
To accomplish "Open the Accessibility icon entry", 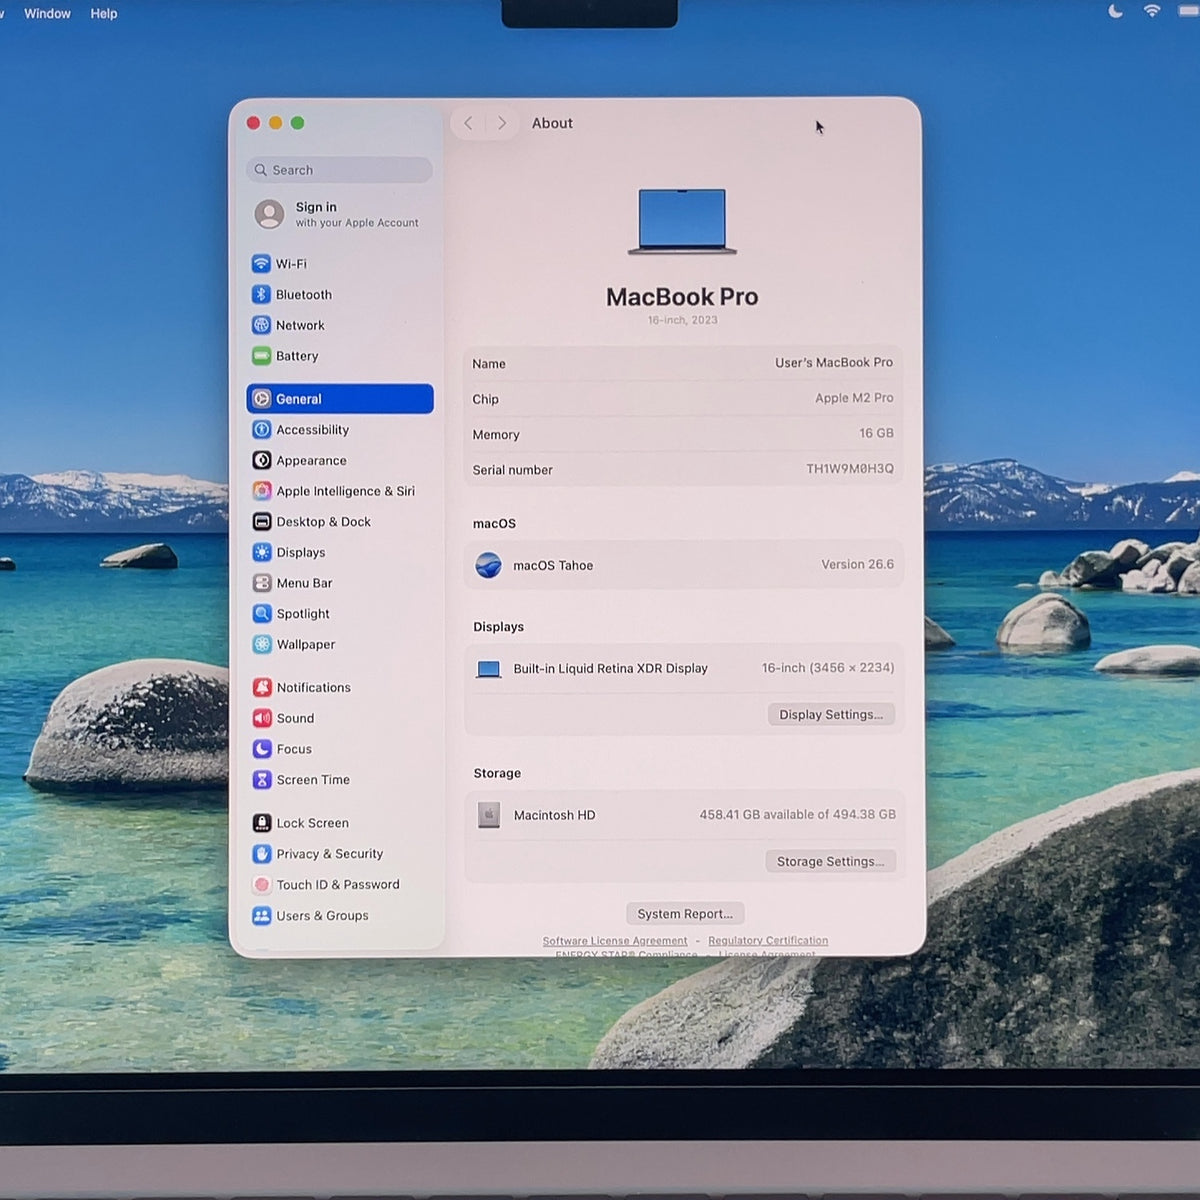I will (262, 430).
